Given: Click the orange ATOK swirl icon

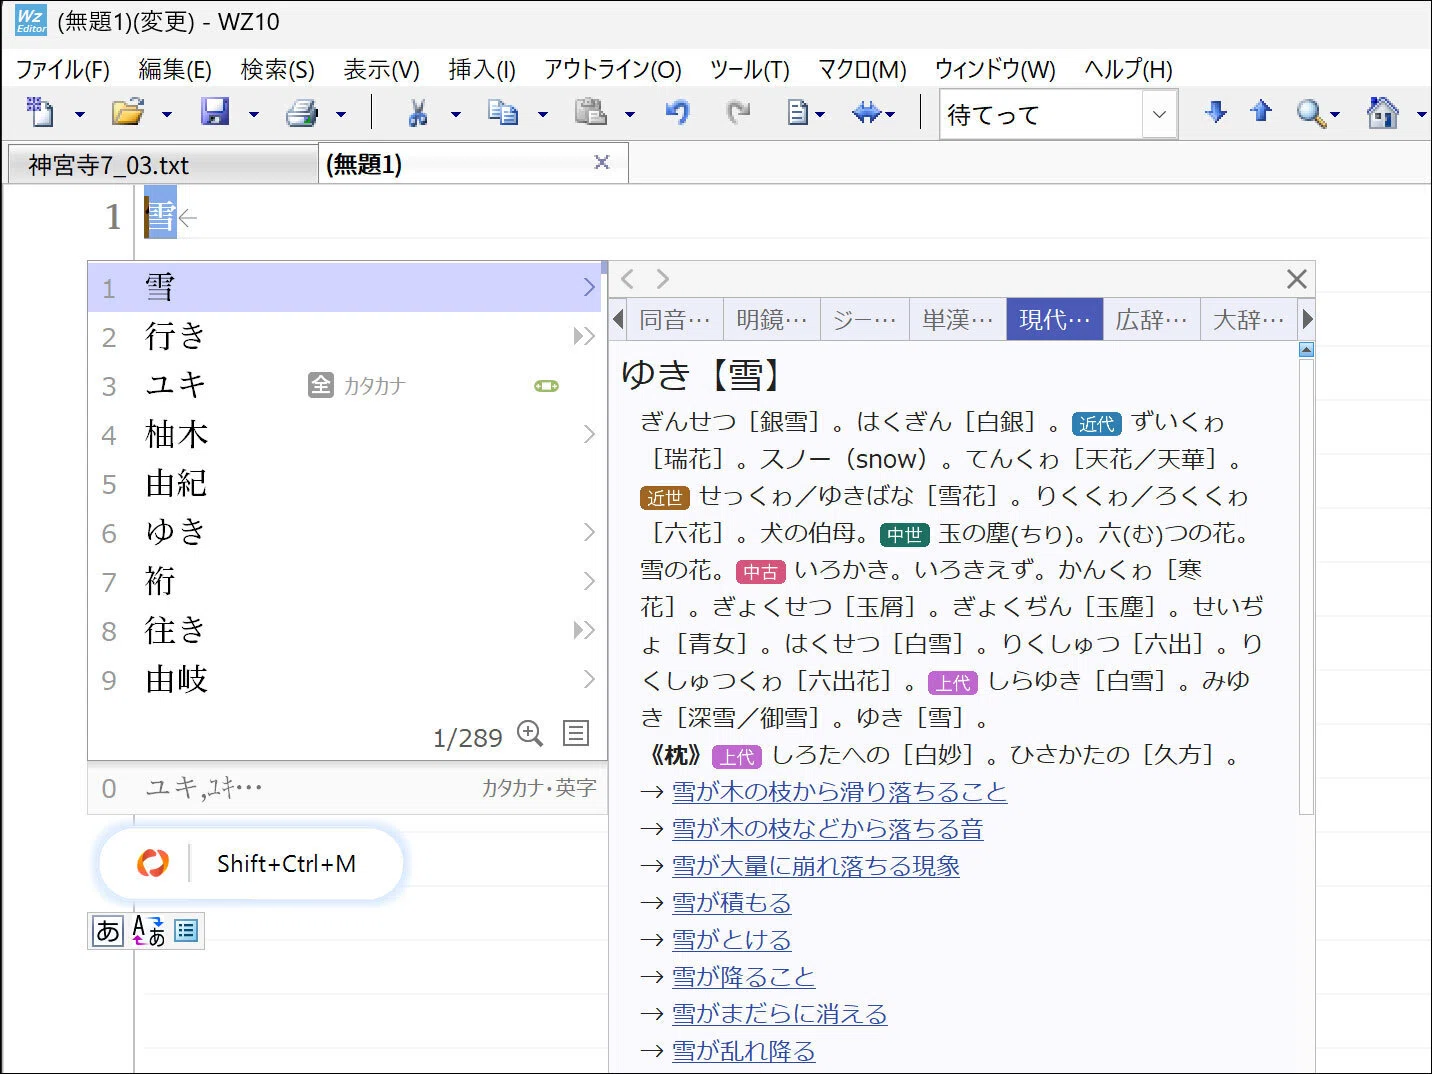Looking at the screenshot, I should click(x=153, y=863).
